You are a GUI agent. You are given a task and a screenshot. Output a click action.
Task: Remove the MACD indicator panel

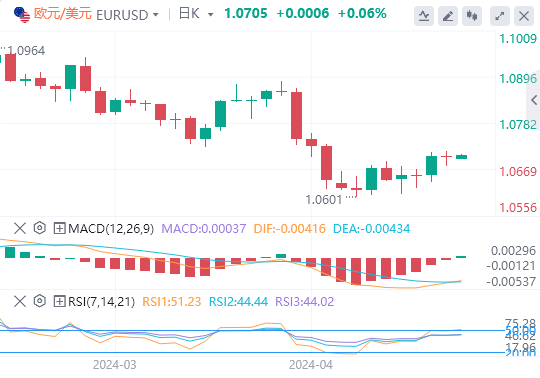click(x=20, y=228)
